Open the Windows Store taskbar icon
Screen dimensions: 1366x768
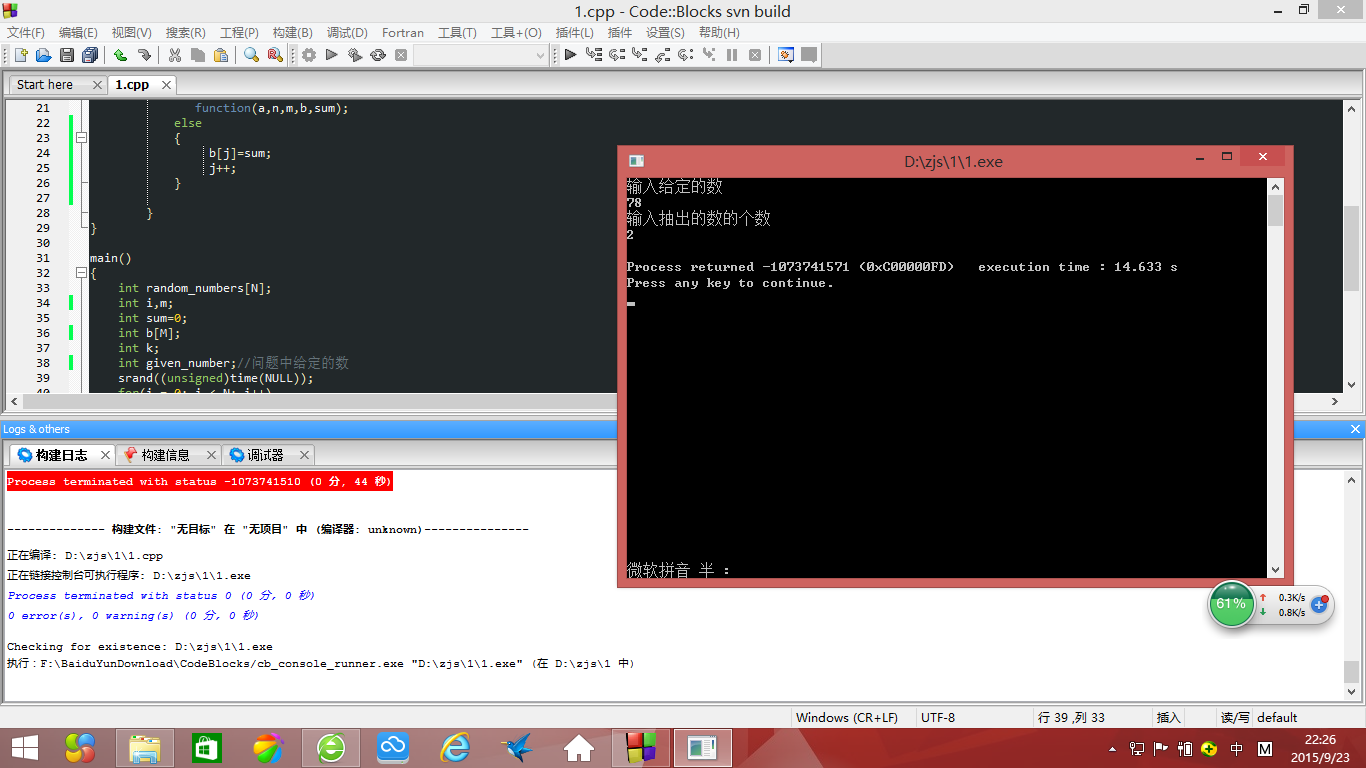coord(207,748)
